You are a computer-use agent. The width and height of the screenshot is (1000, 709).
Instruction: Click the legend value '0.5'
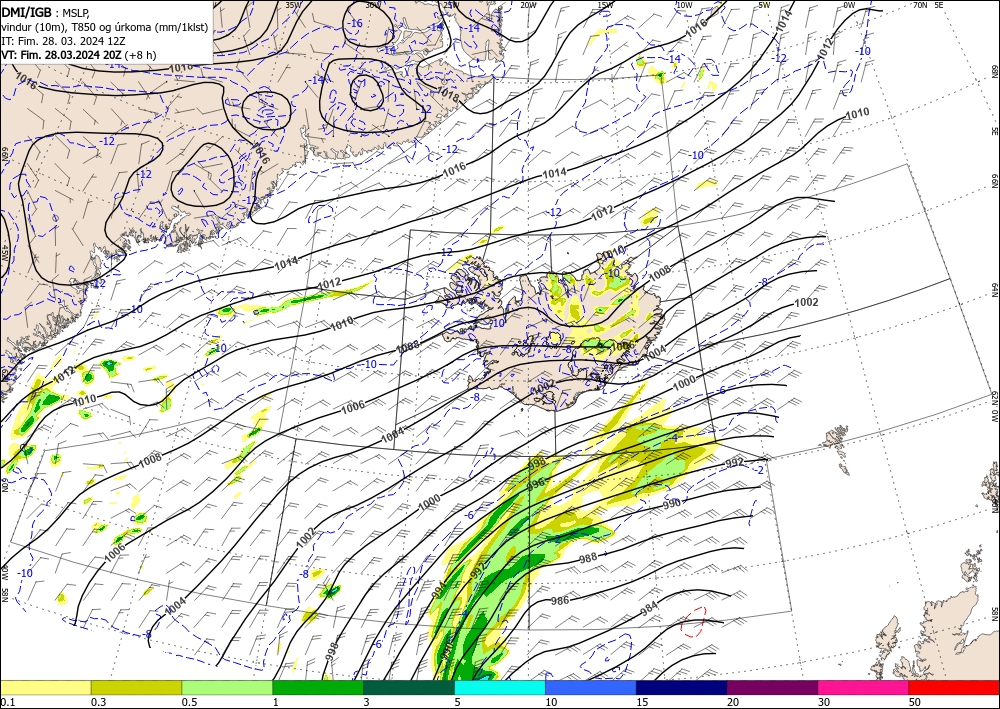click(x=189, y=702)
